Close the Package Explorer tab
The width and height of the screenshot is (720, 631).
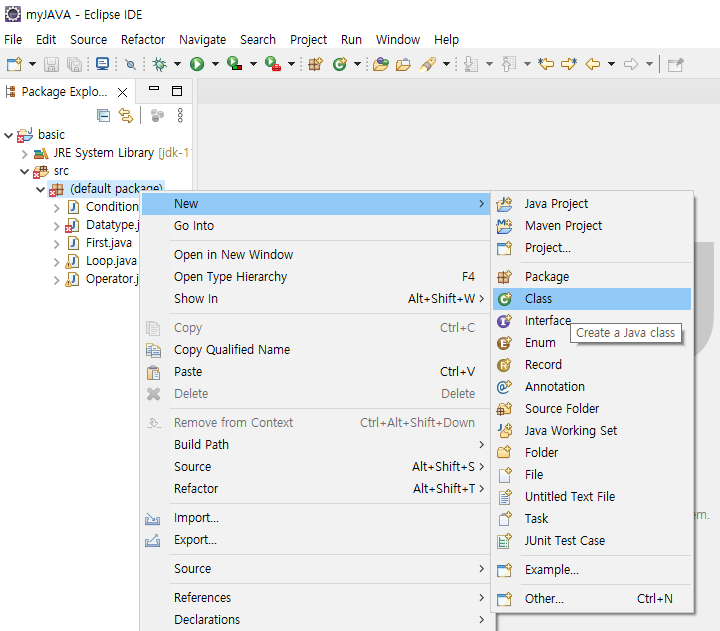122,92
